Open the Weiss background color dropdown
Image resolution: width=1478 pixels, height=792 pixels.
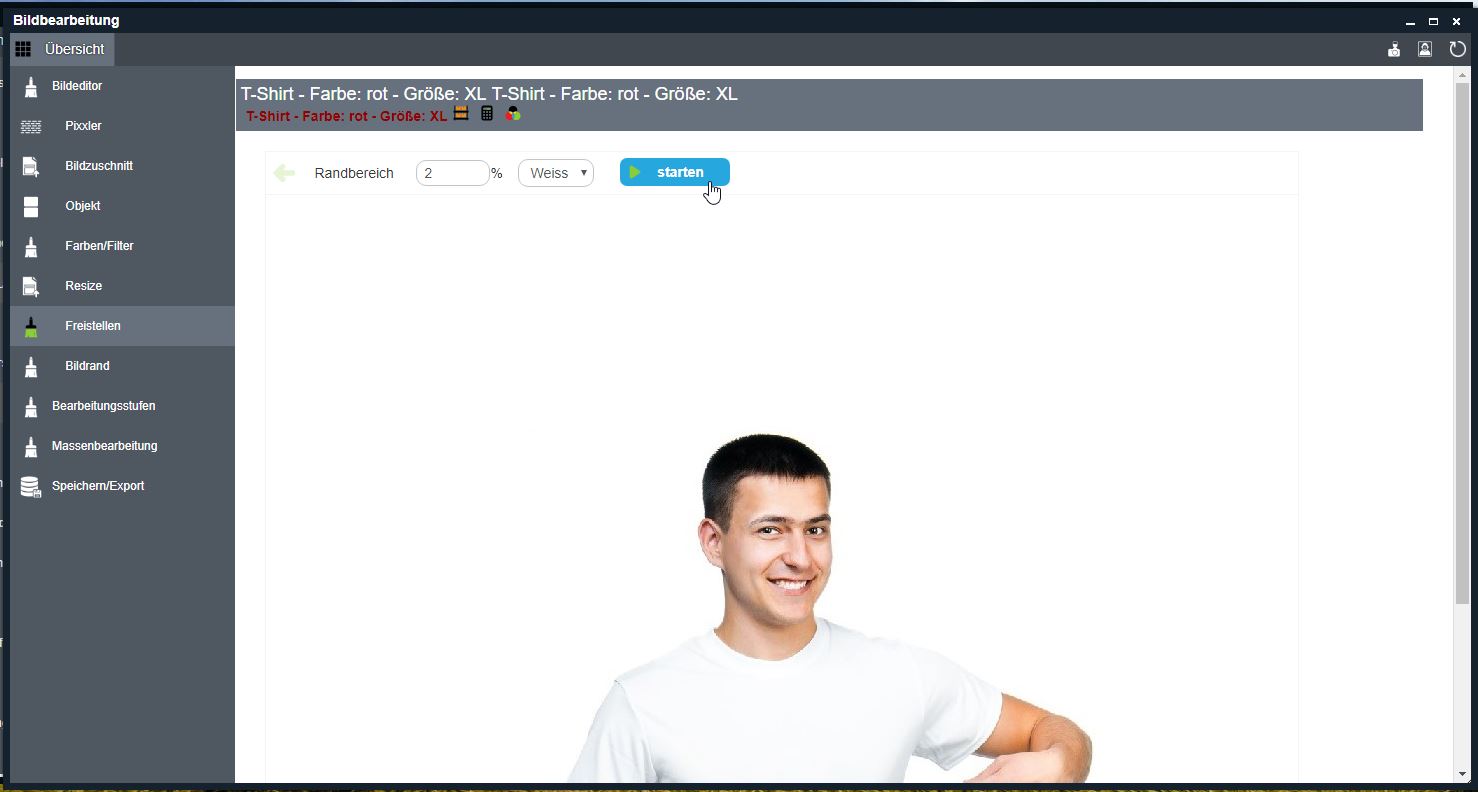click(556, 173)
